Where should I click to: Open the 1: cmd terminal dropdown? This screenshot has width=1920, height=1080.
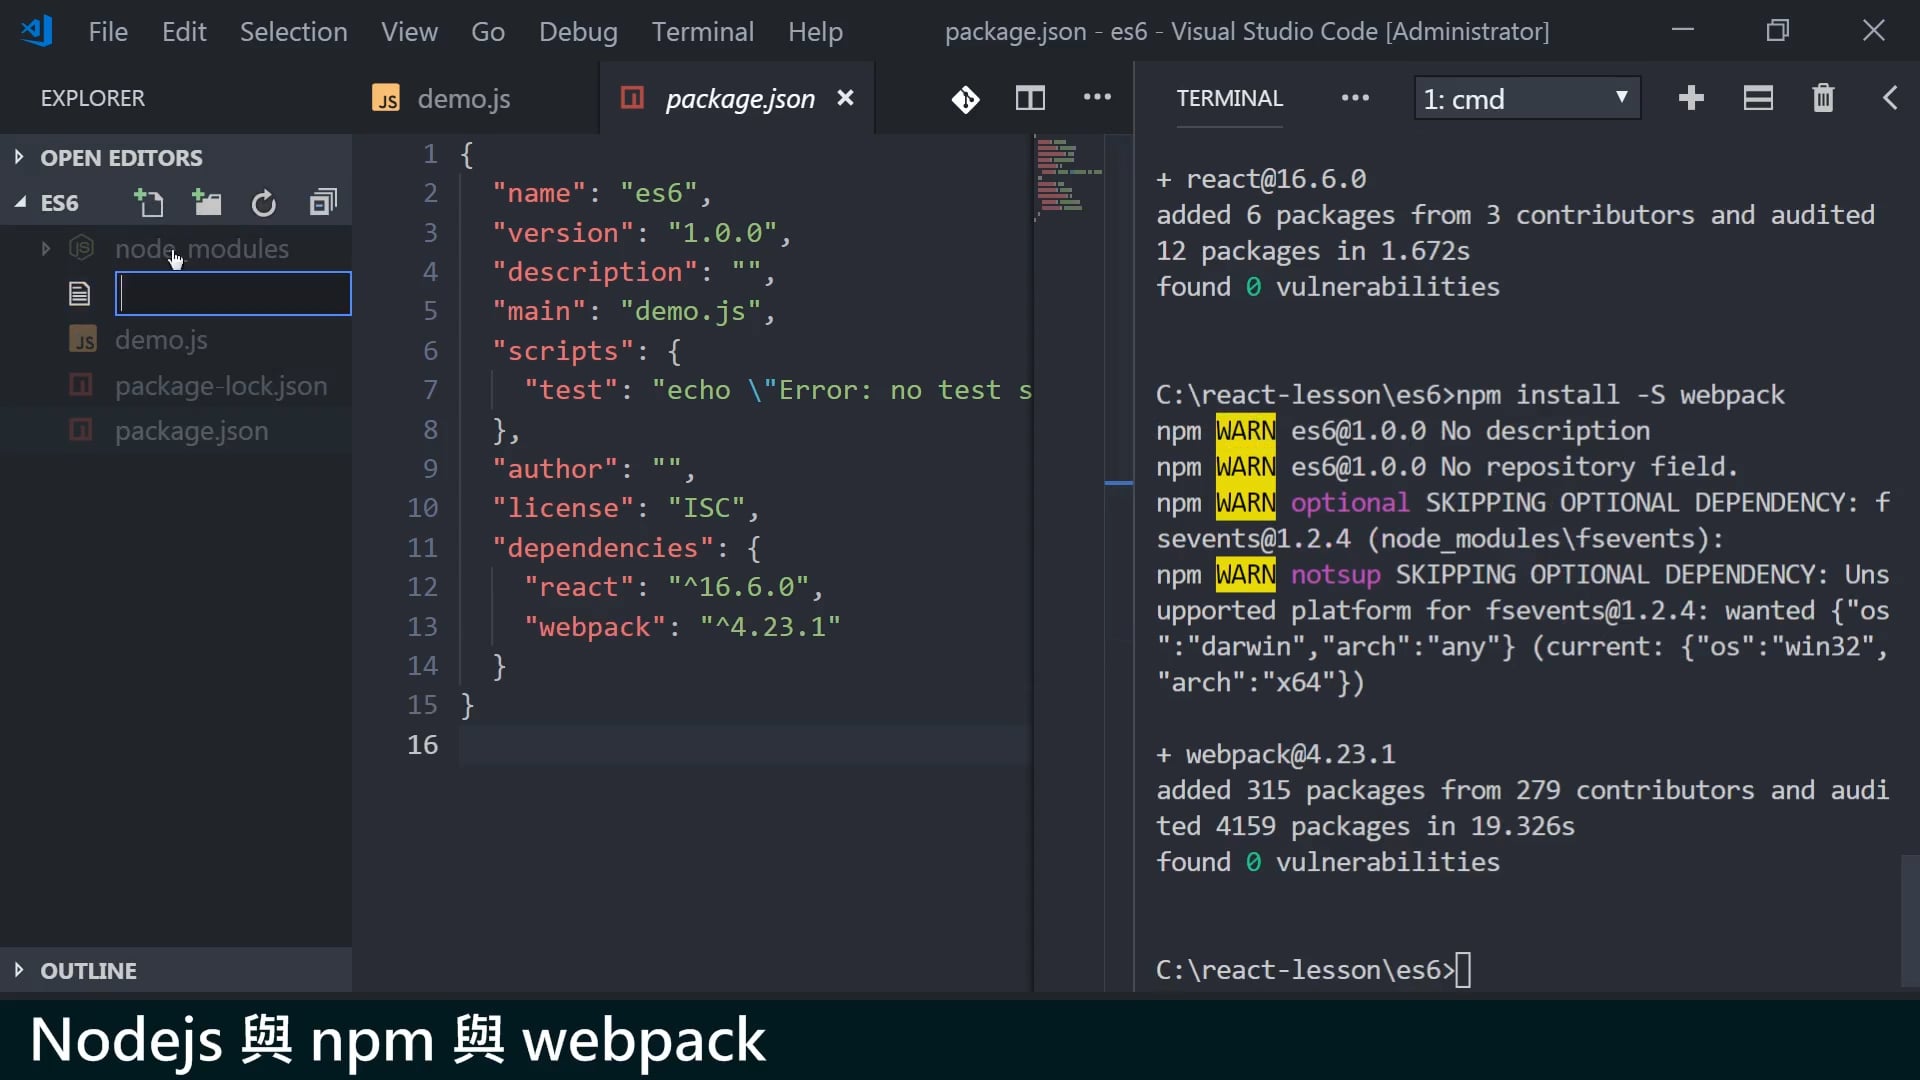pyautogui.click(x=1526, y=99)
